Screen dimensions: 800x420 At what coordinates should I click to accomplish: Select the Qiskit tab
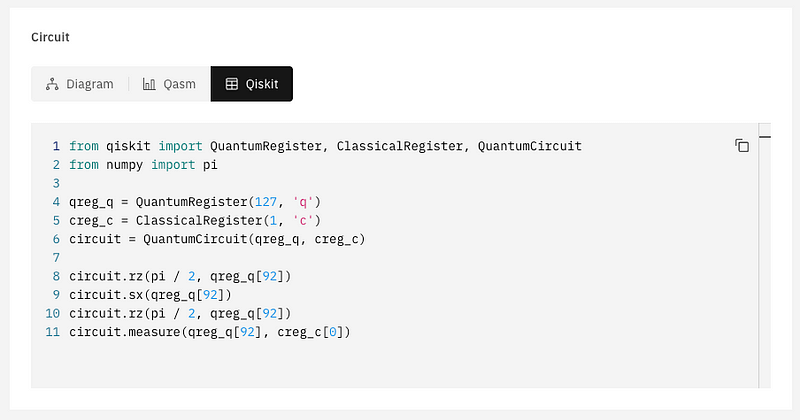coord(252,84)
